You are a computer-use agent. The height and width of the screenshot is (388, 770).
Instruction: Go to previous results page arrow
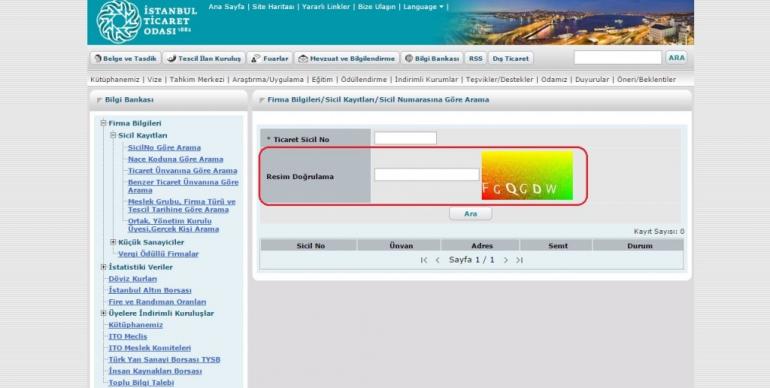[437, 260]
